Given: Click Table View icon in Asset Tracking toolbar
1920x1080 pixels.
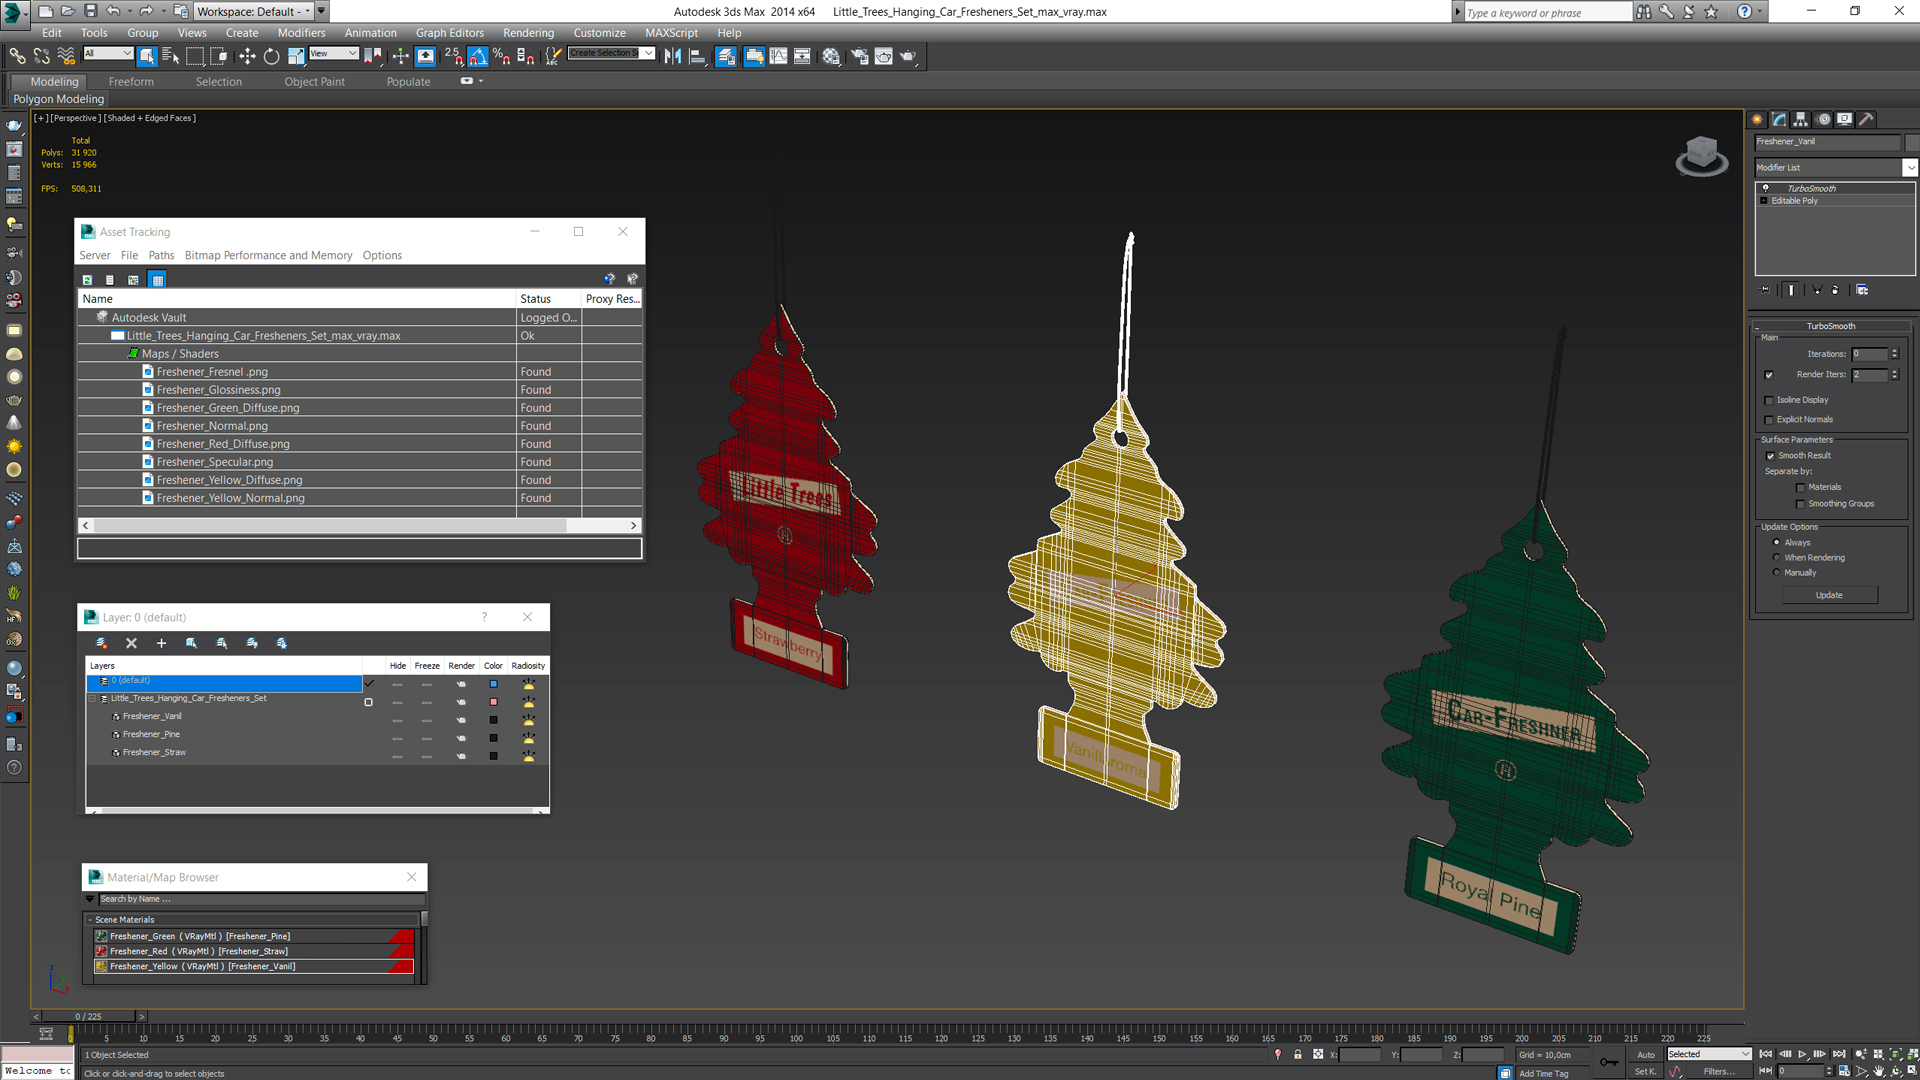Looking at the screenshot, I should 157,280.
